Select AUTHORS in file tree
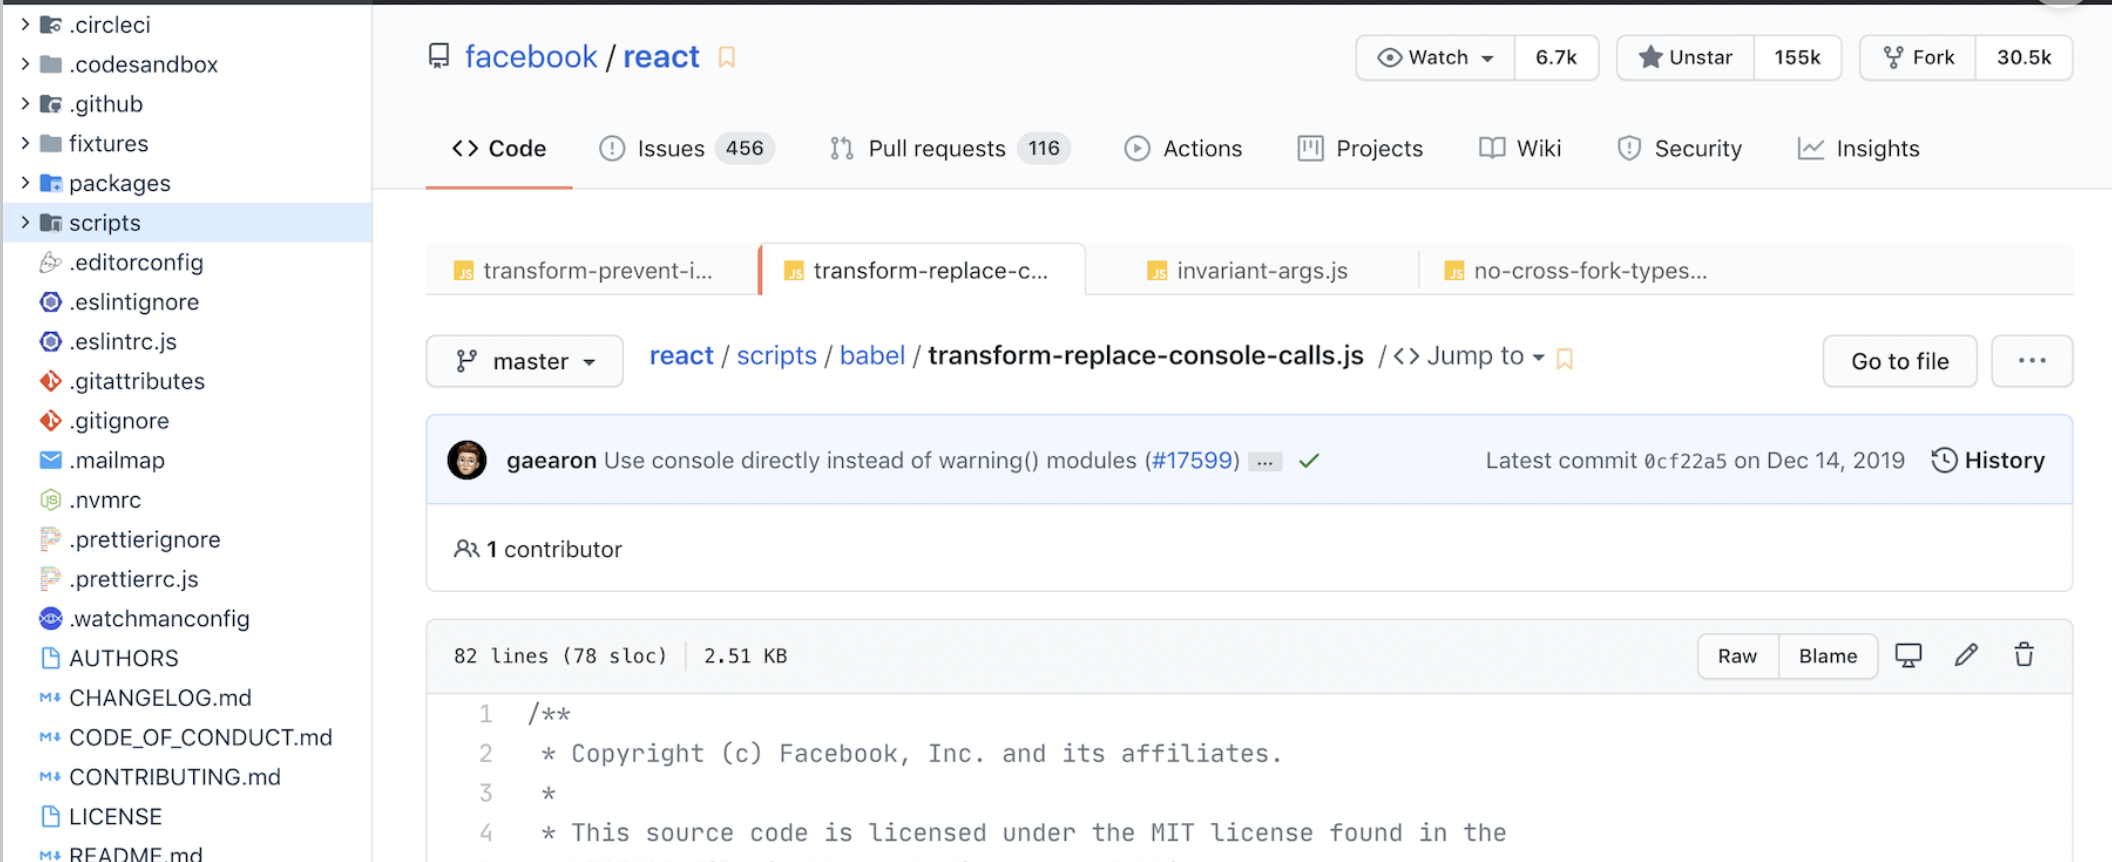2112x862 pixels. pyautogui.click(x=186, y=658)
